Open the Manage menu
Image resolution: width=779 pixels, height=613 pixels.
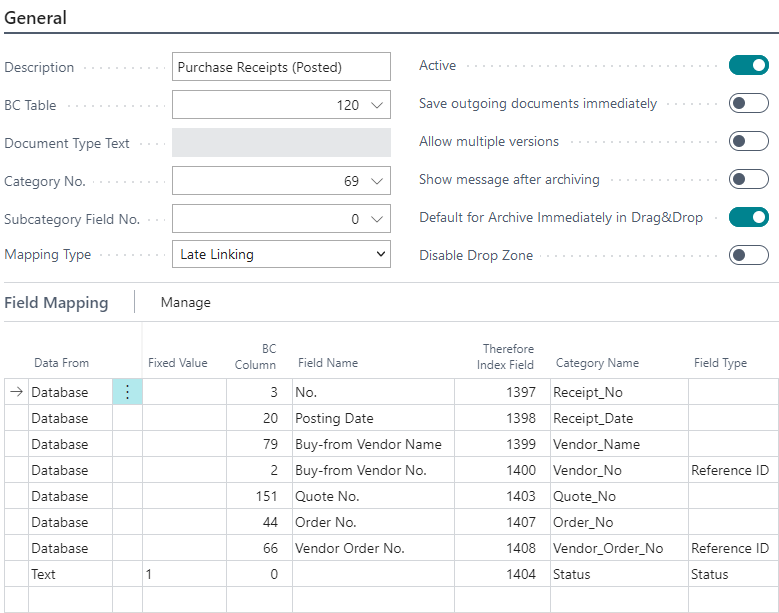[x=185, y=302]
